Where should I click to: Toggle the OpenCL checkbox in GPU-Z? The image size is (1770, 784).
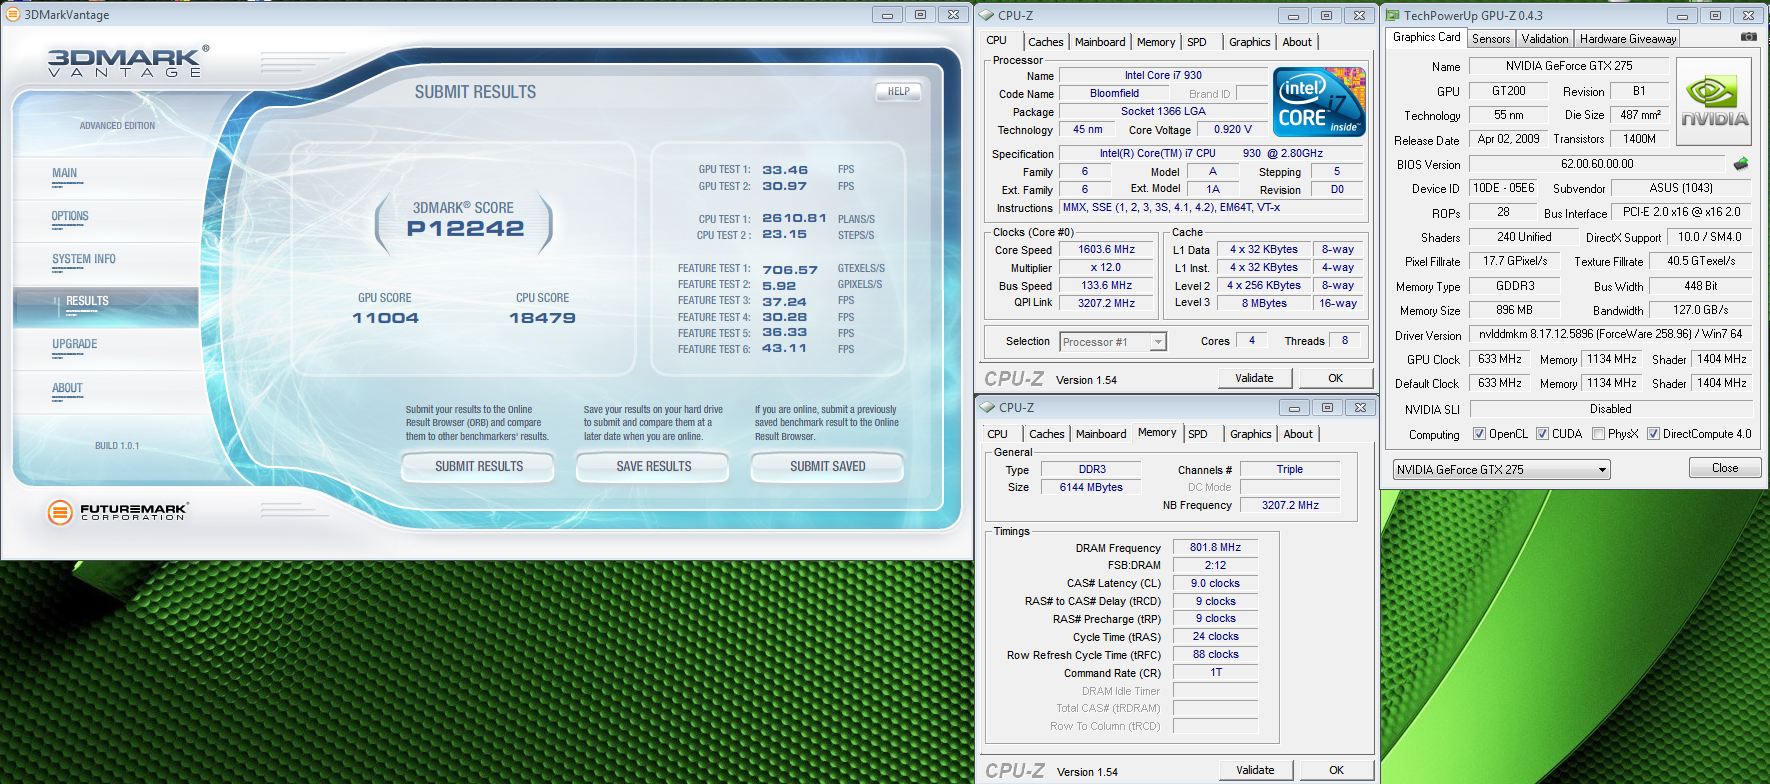pyautogui.click(x=1479, y=434)
